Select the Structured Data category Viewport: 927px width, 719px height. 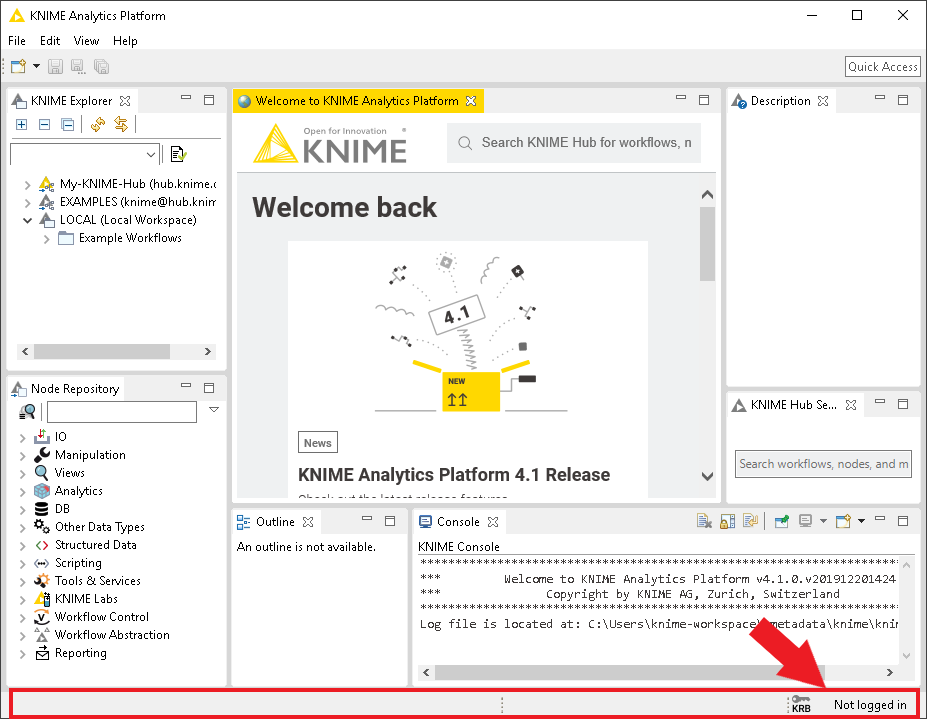pos(95,545)
